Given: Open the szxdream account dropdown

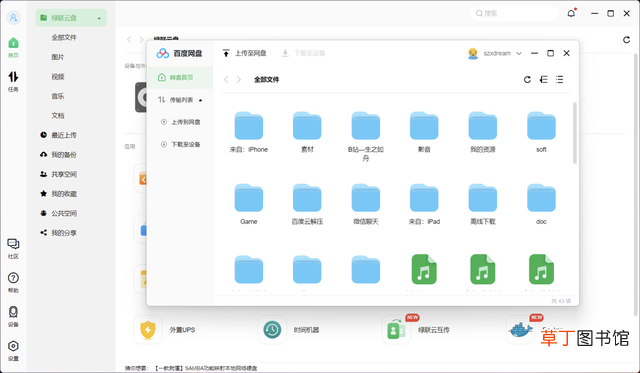Looking at the screenshot, I should click(519, 53).
